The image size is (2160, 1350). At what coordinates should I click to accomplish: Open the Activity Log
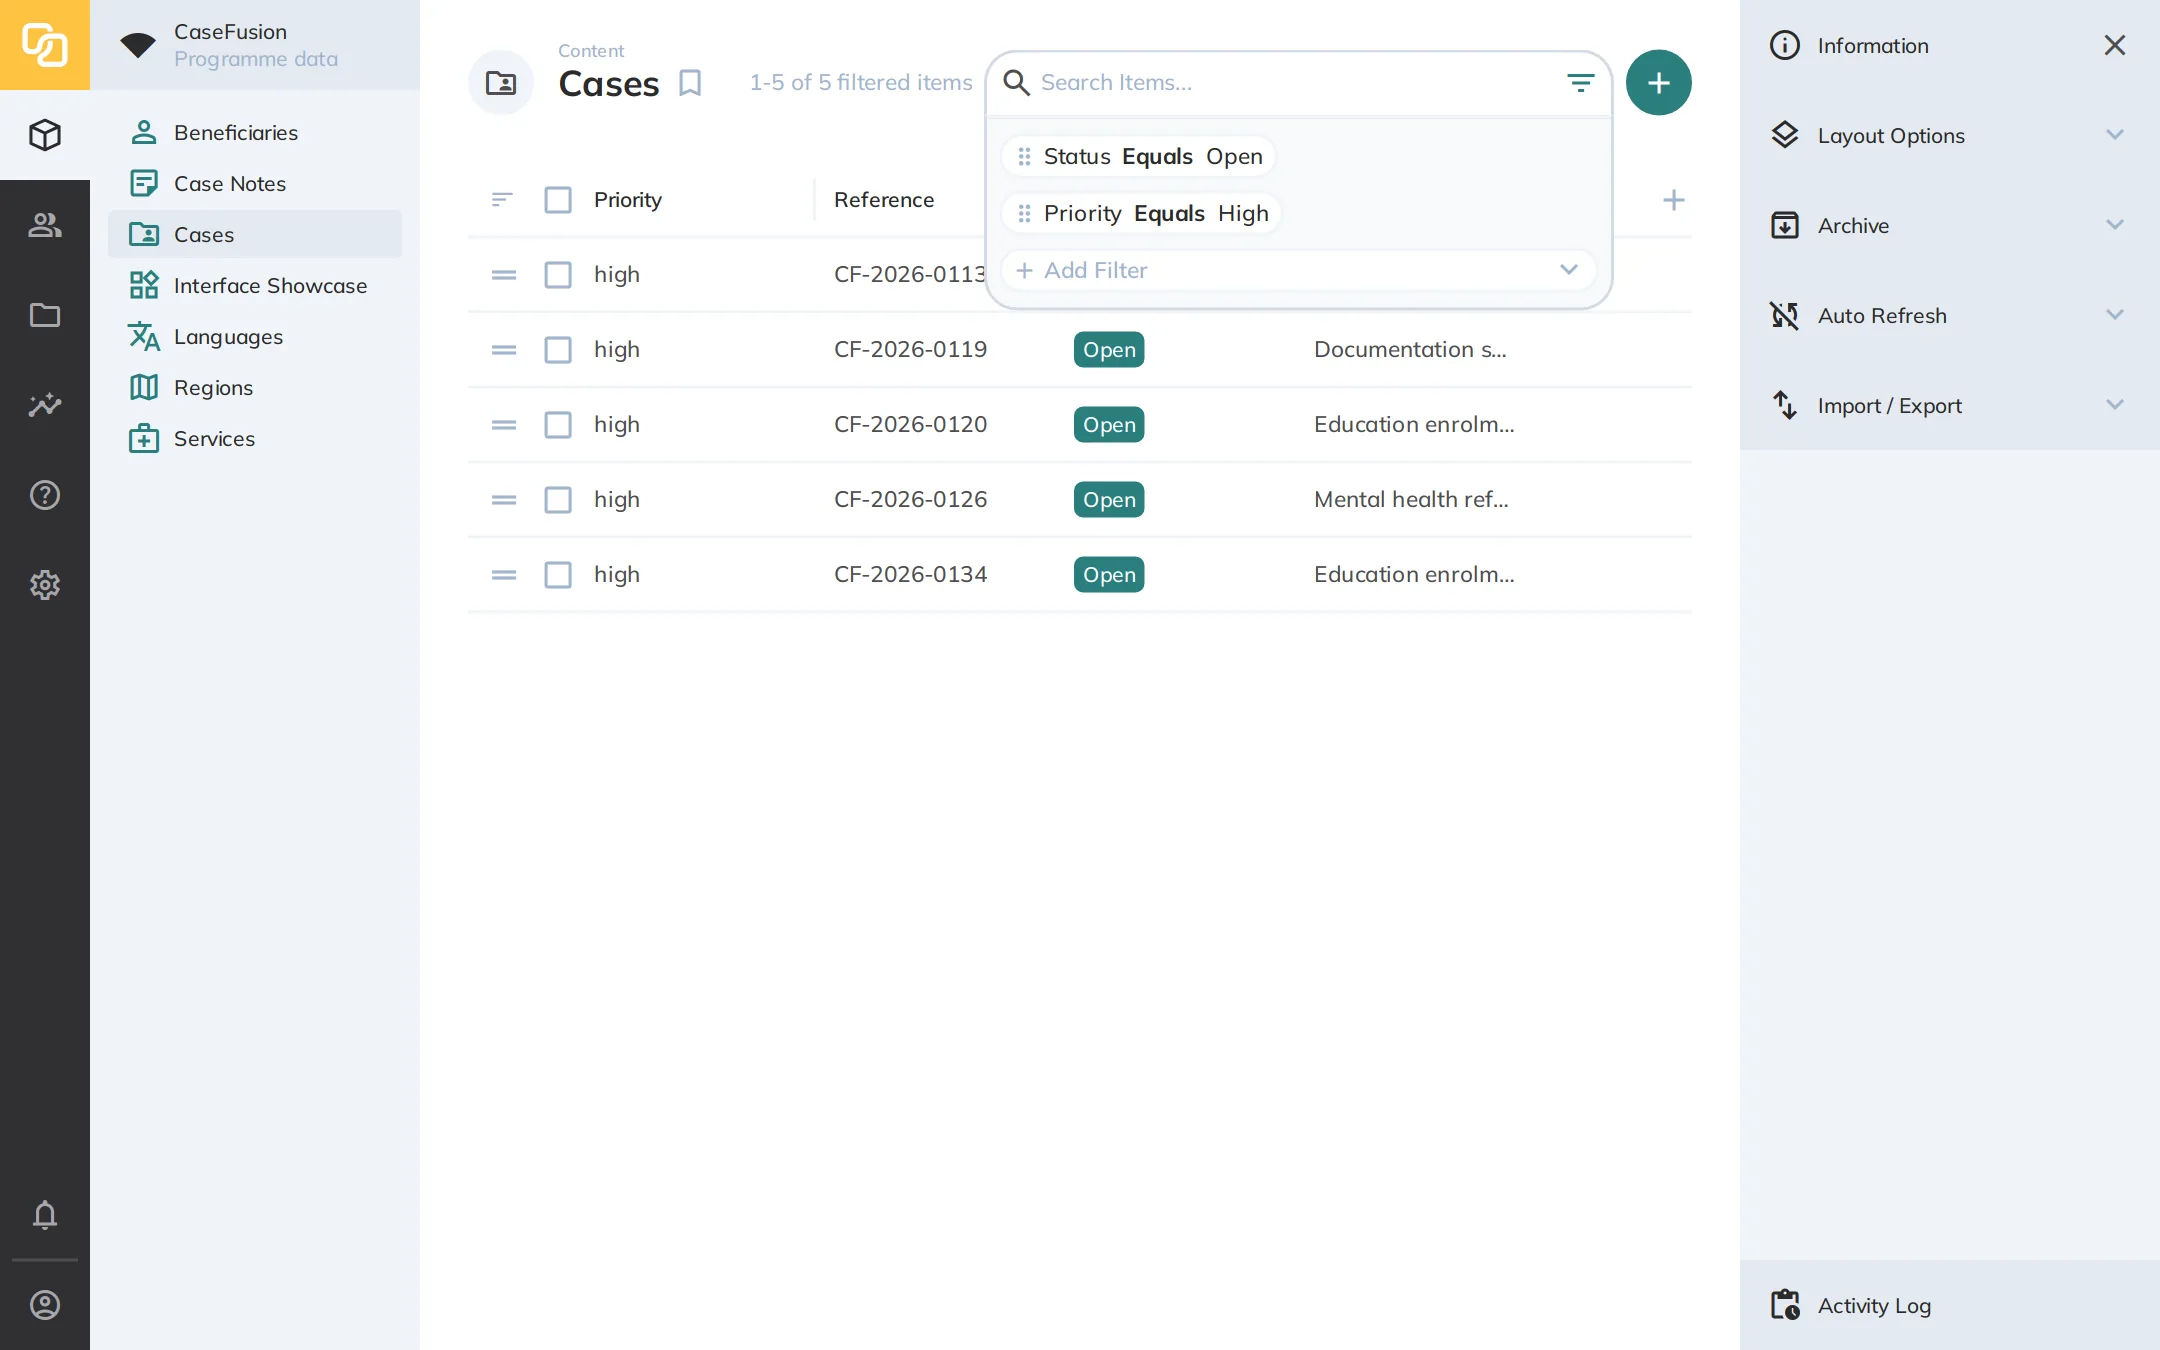tap(1950, 1305)
